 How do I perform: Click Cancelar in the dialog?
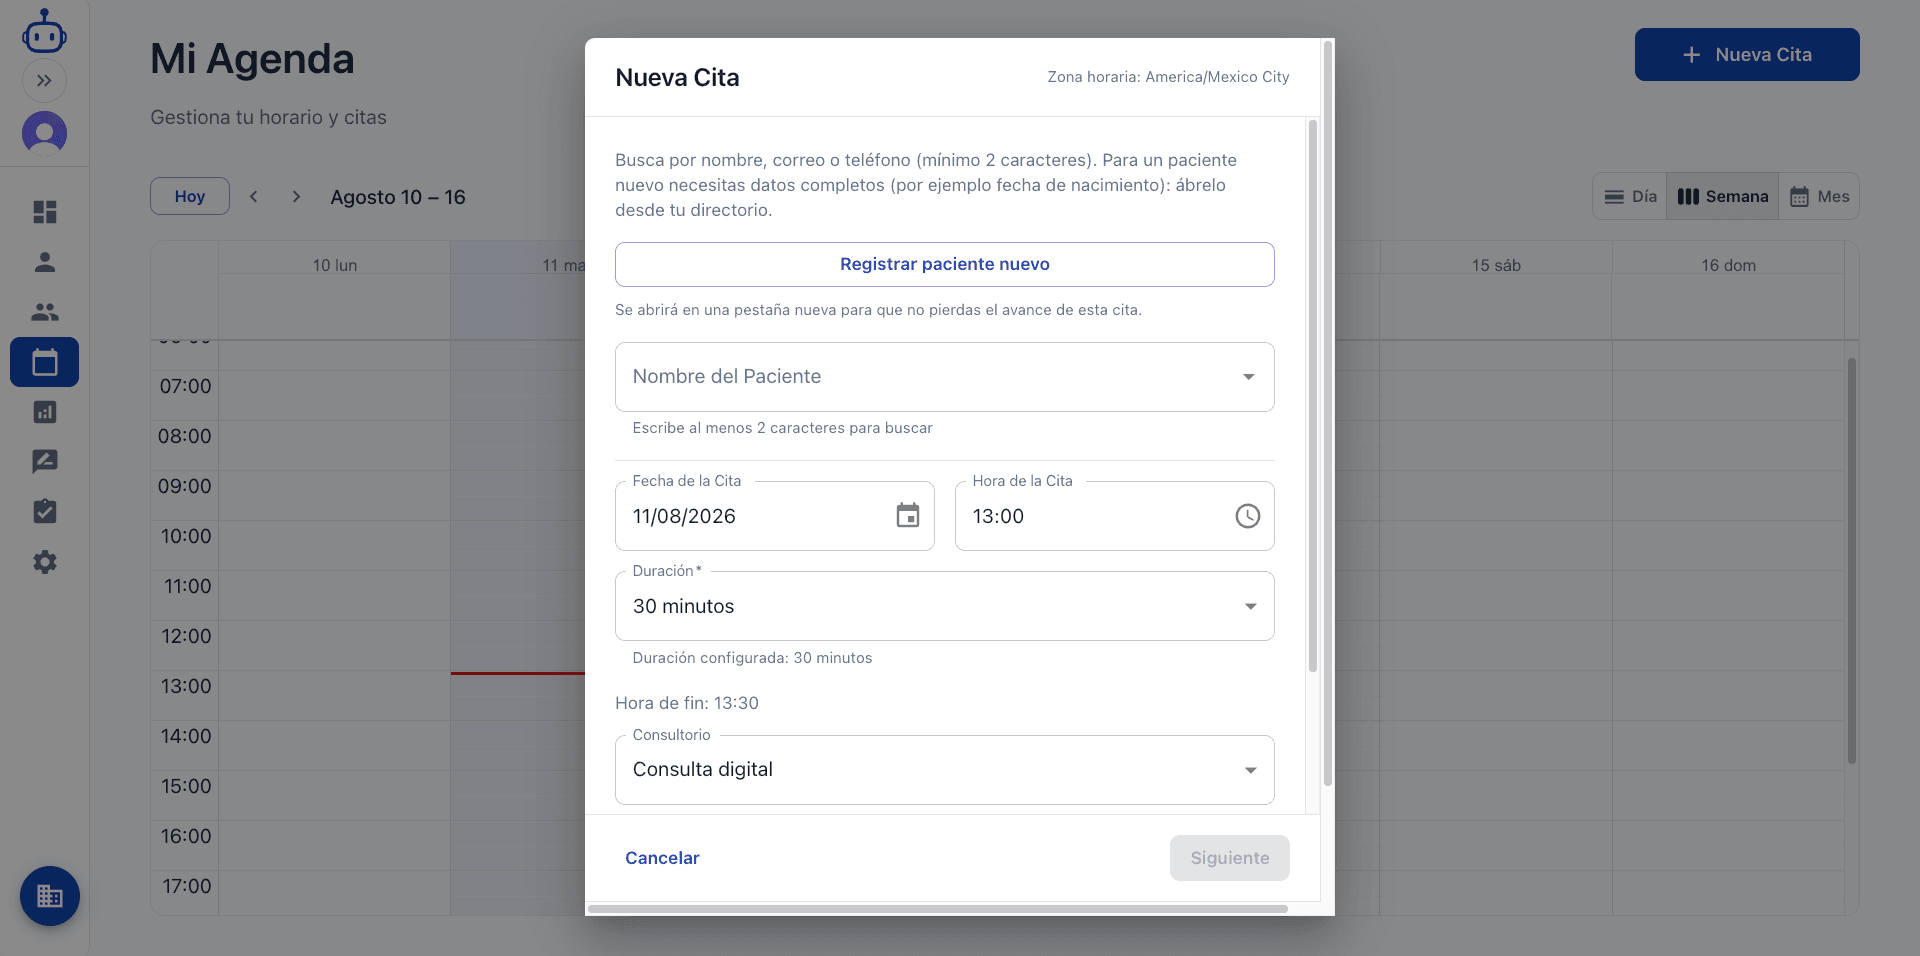pyautogui.click(x=662, y=858)
